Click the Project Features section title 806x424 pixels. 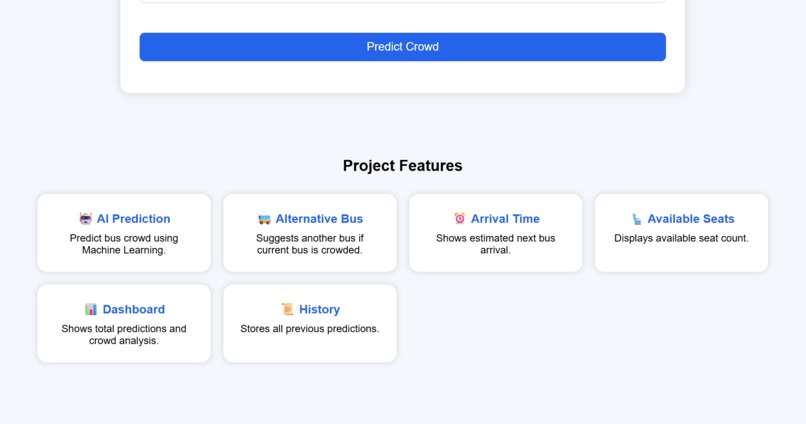coord(402,165)
